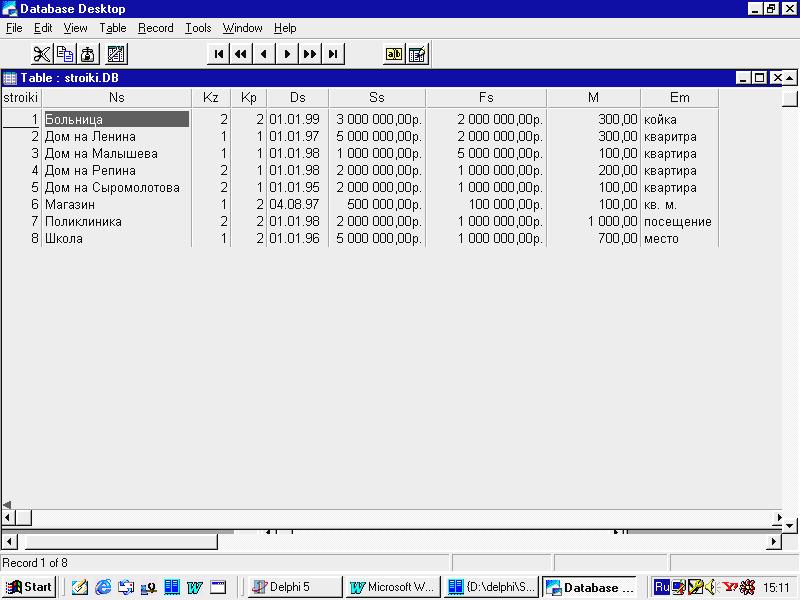This screenshot has height=600, width=800.
Task: Click the Fs value 100 000,00р.
Action: point(486,205)
